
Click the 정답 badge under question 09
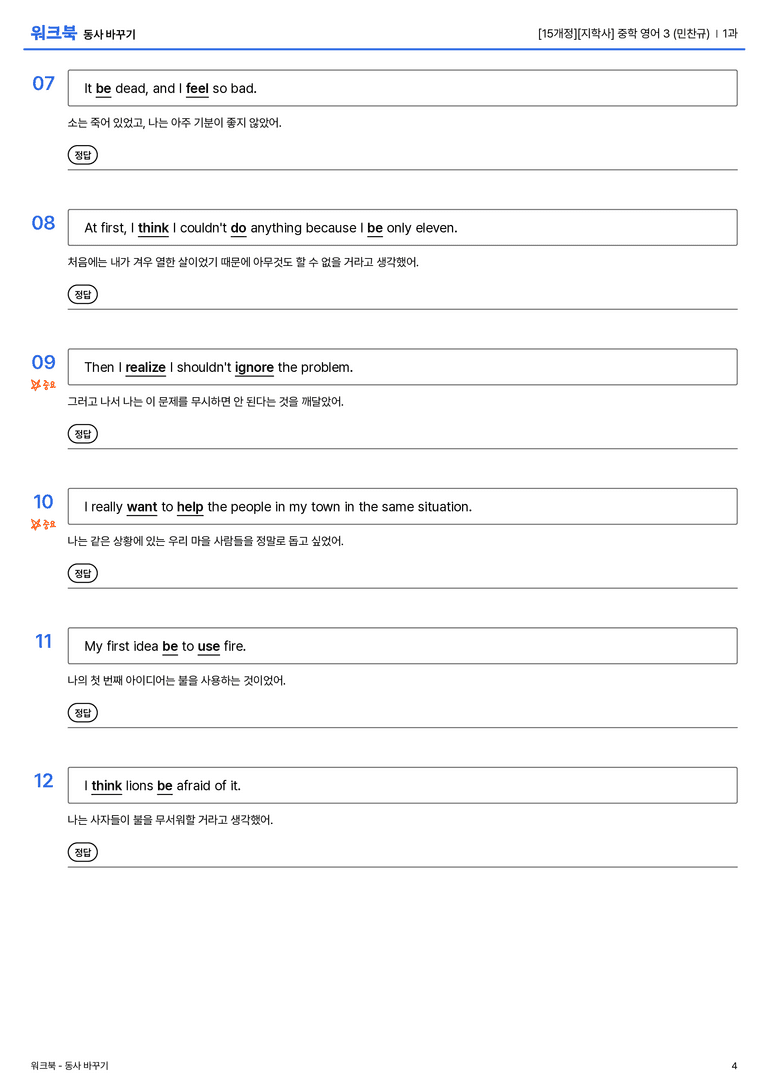82,433
